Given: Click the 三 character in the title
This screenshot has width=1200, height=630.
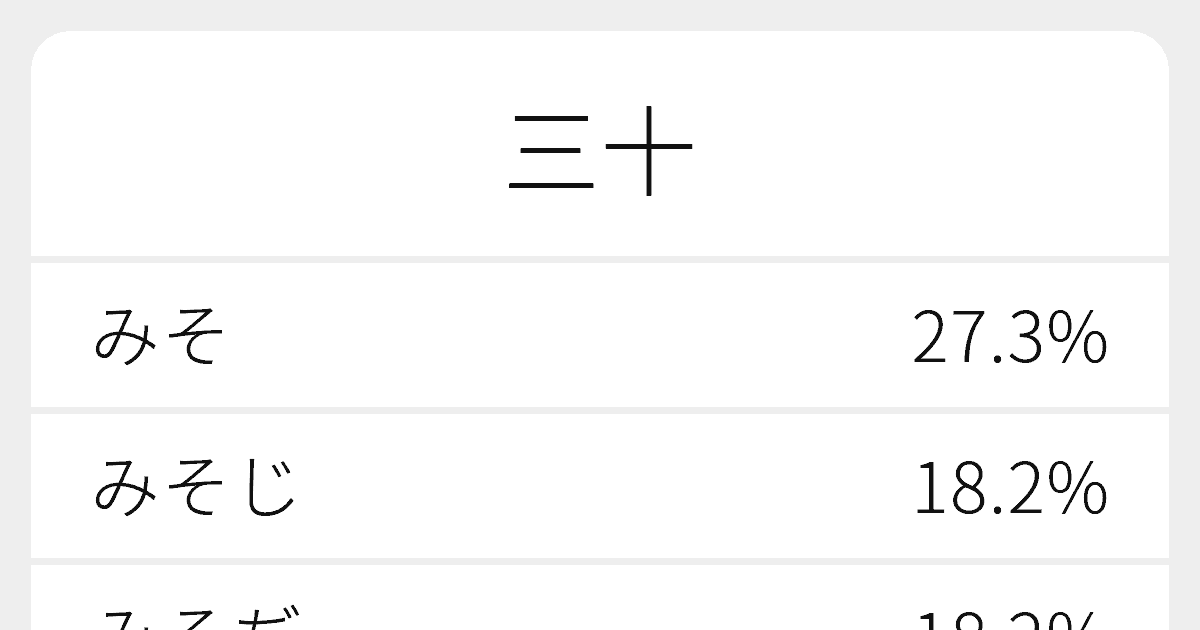Looking at the screenshot, I should pyautogui.click(x=552, y=155).
